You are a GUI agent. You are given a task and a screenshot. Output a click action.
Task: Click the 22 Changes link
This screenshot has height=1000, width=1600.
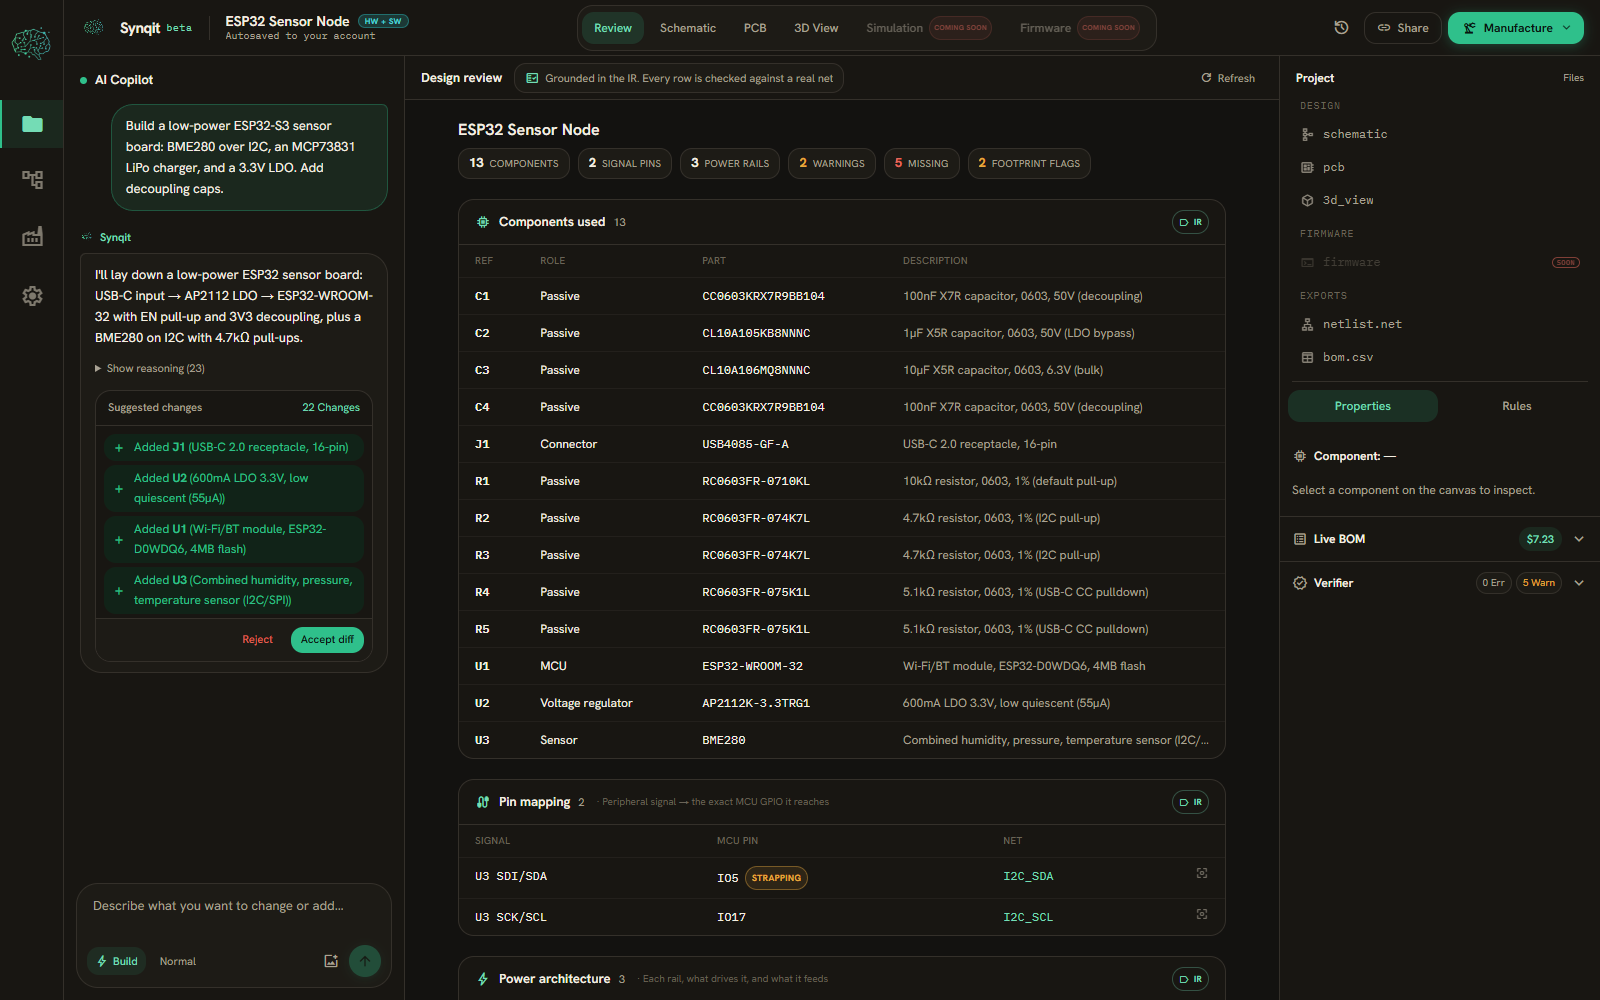[x=331, y=408]
